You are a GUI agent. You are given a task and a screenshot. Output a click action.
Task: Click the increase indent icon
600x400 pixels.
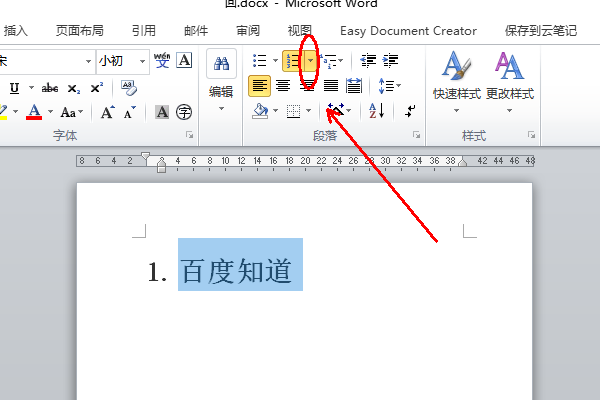390,60
